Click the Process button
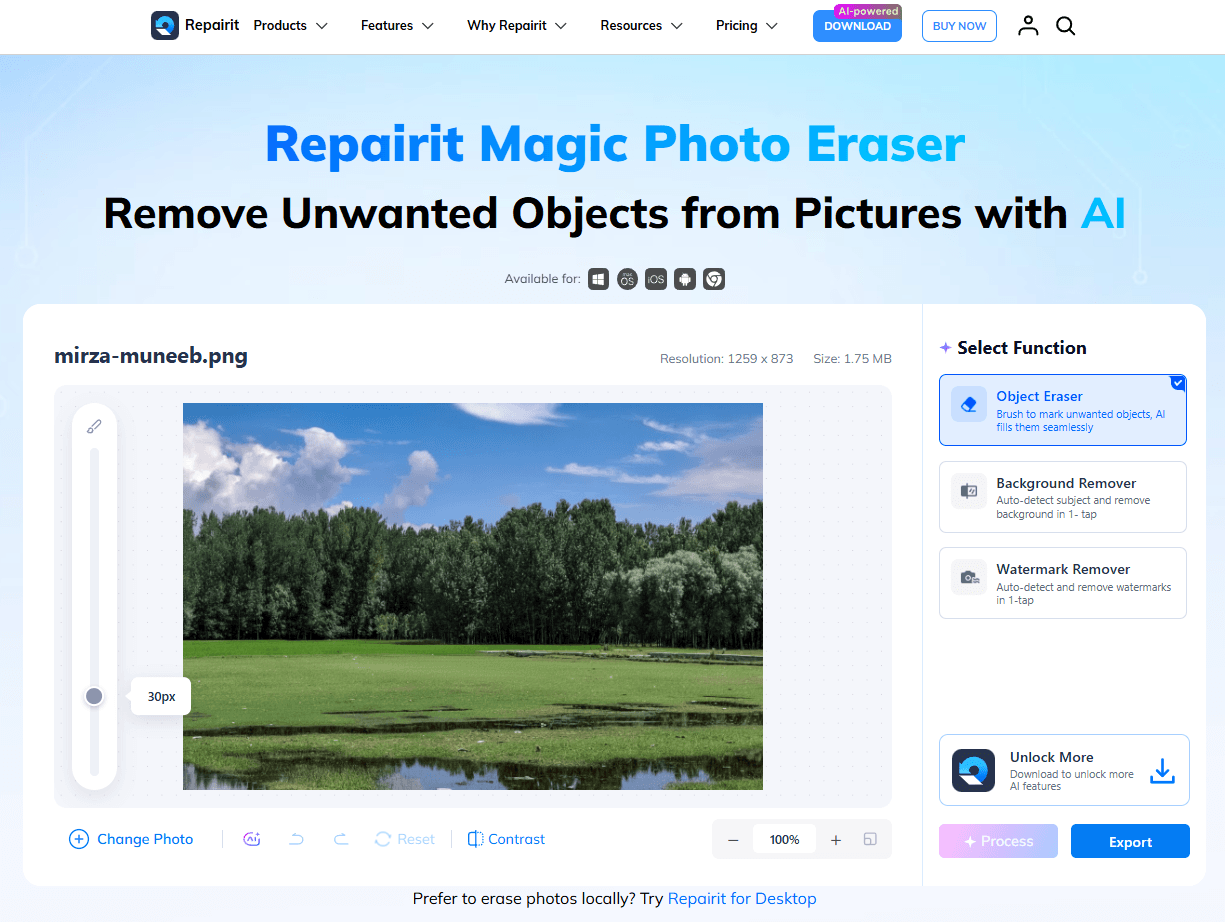Image resolution: width=1225 pixels, height=922 pixels. point(998,841)
